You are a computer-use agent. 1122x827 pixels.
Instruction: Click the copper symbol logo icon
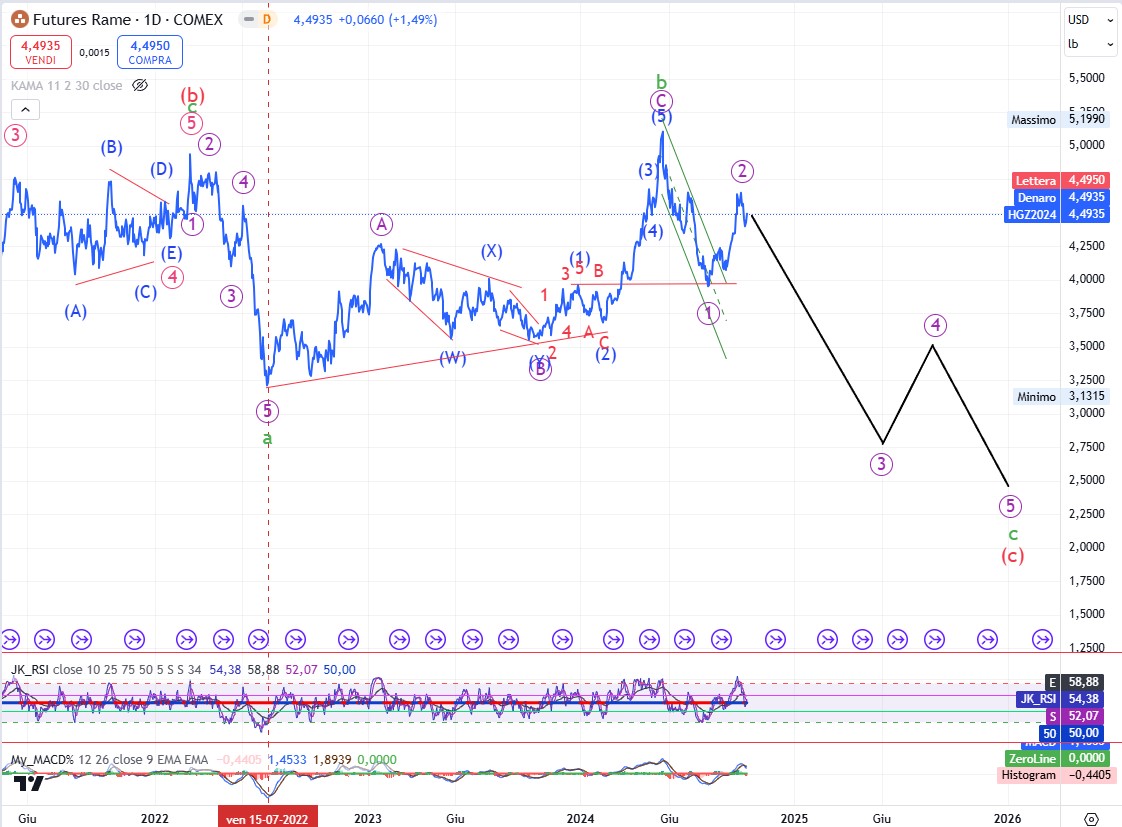point(19,19)
